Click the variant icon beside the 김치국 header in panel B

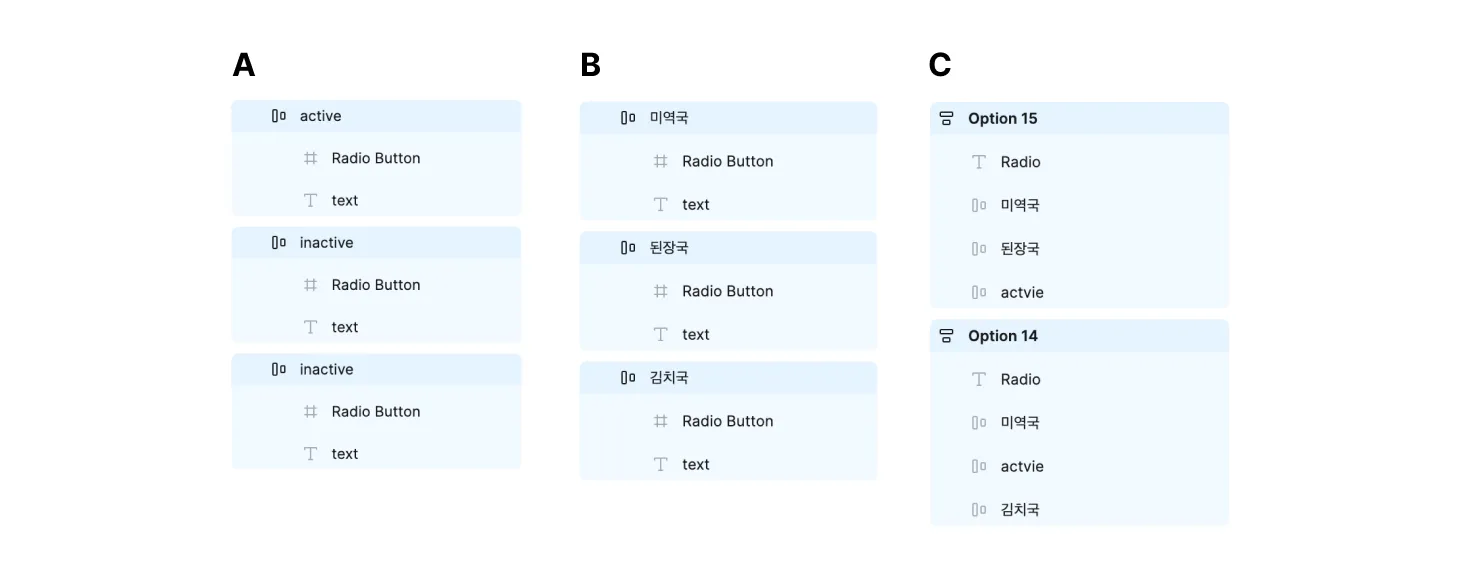(628, 378)
